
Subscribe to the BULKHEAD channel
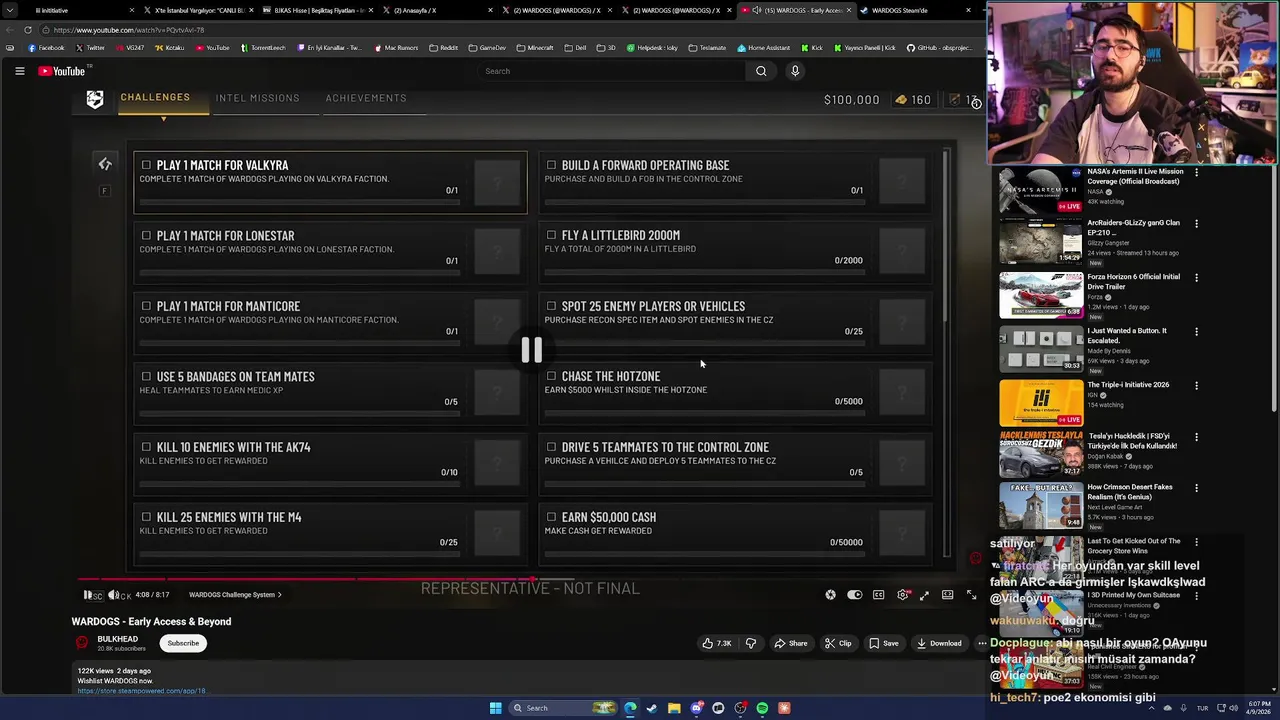183,643
